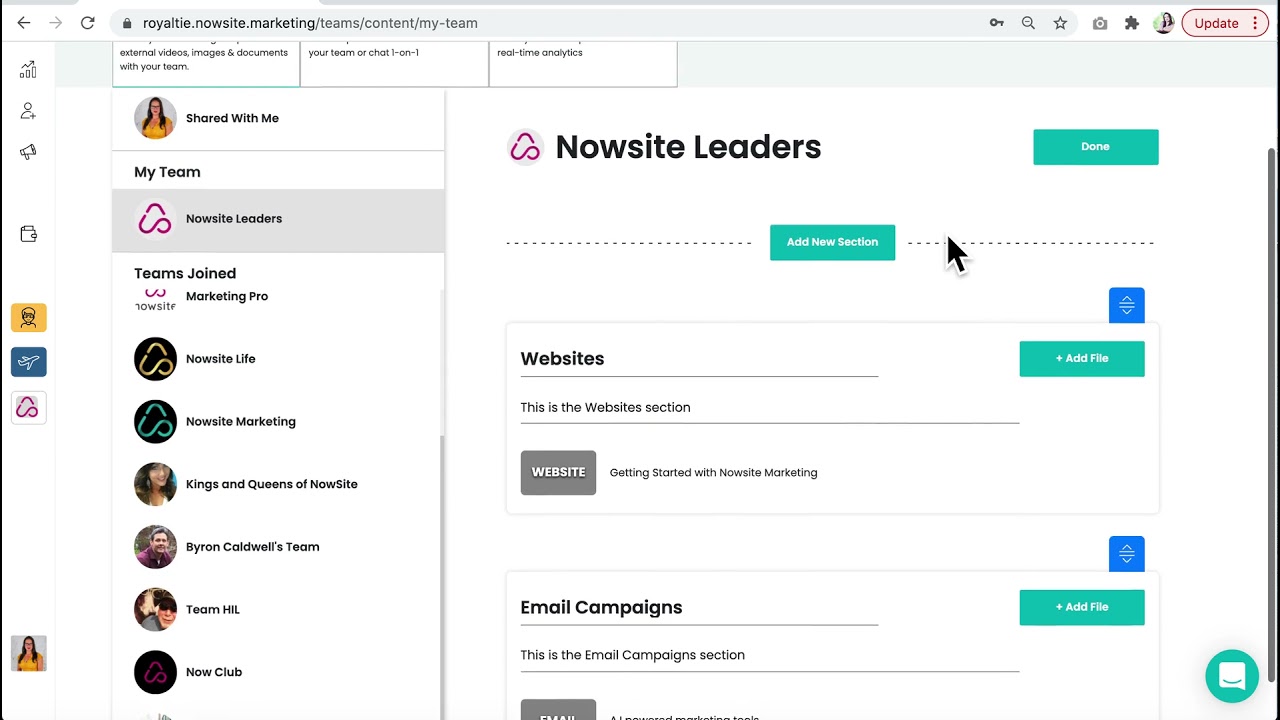The image size is (1280, 720).
Task: Click the My Team heading
Action: pos(167,172)
